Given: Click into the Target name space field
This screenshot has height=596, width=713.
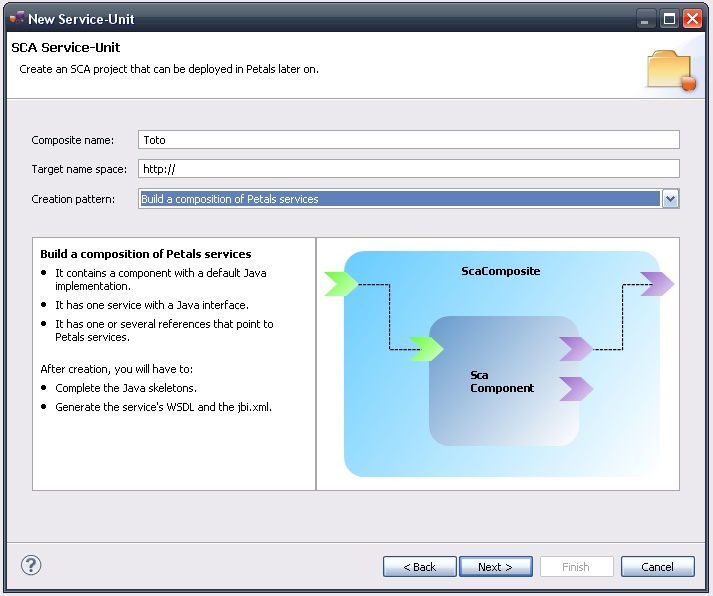Looking at the screenshot, I should 408,169.
